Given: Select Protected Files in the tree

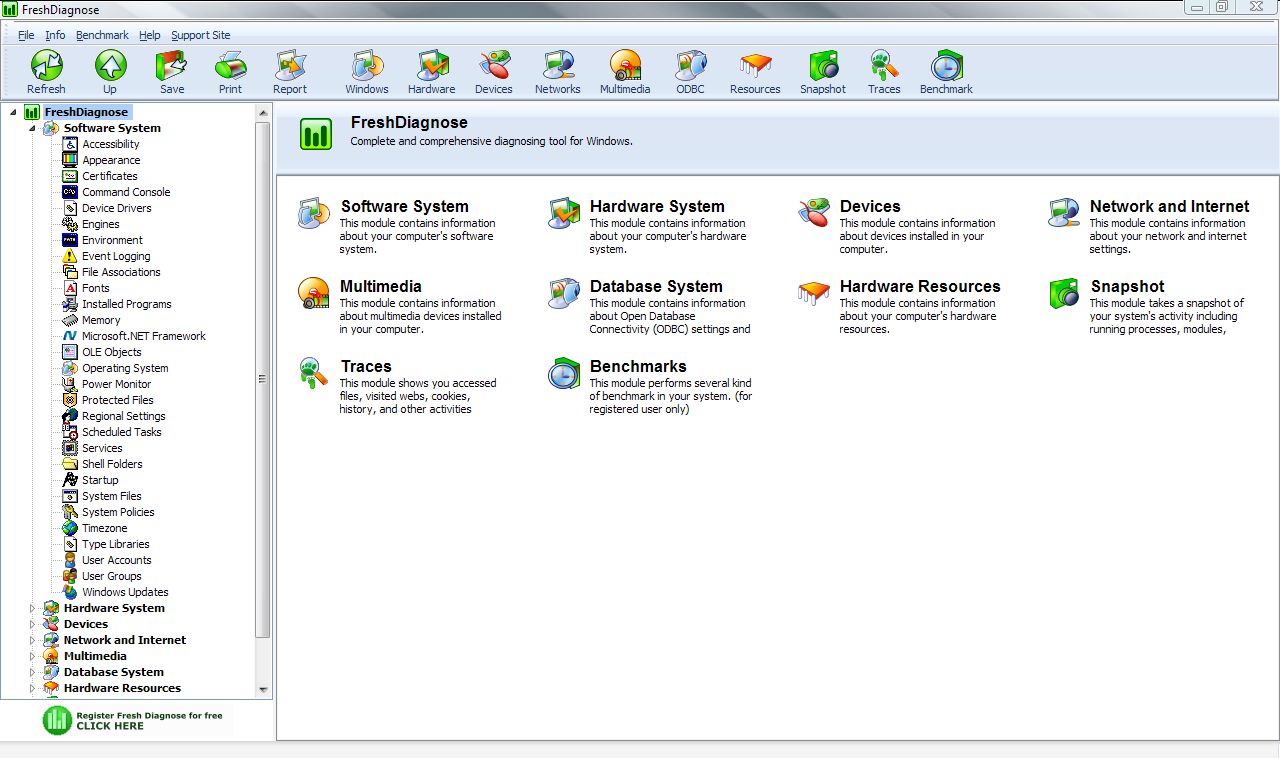Looking at the screenshot, I should point(118,400).
